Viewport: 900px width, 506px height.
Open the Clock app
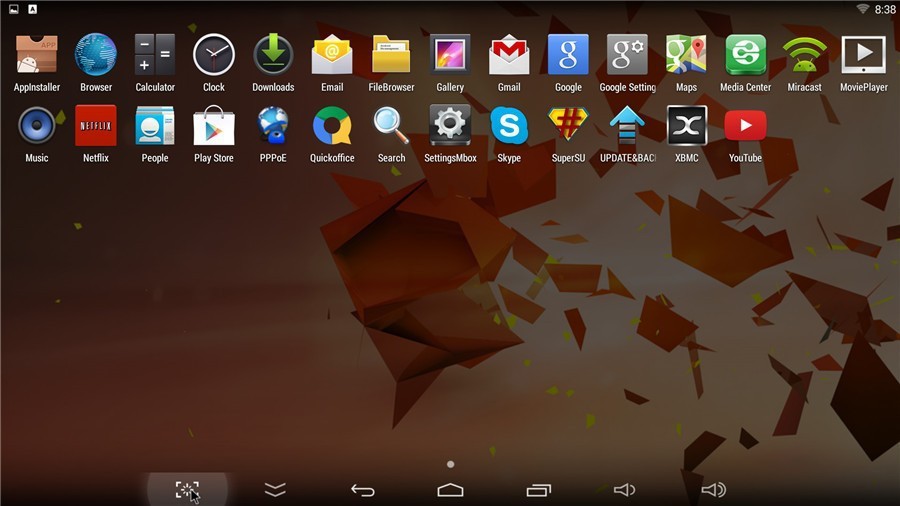click(214, 55)
